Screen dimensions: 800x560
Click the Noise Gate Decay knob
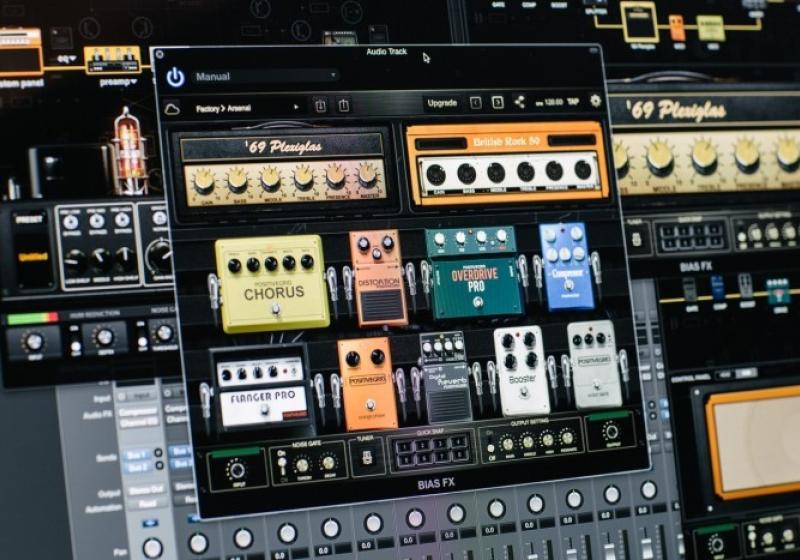[x=328, y=463]
